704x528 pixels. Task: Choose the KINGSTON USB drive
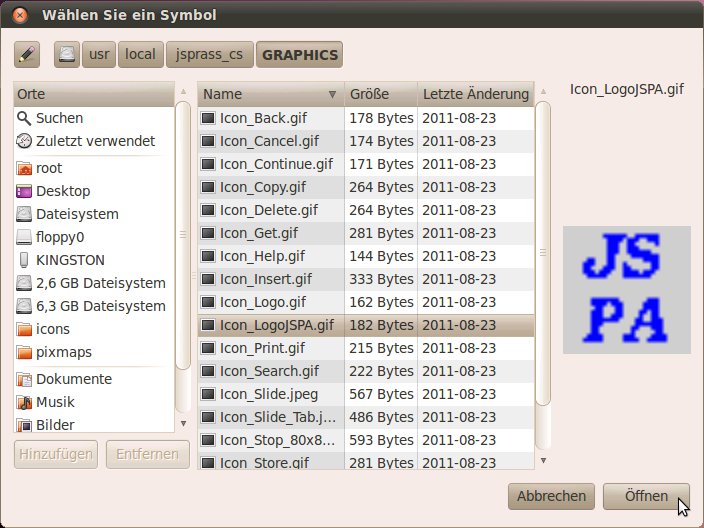(x=70, y=260)
